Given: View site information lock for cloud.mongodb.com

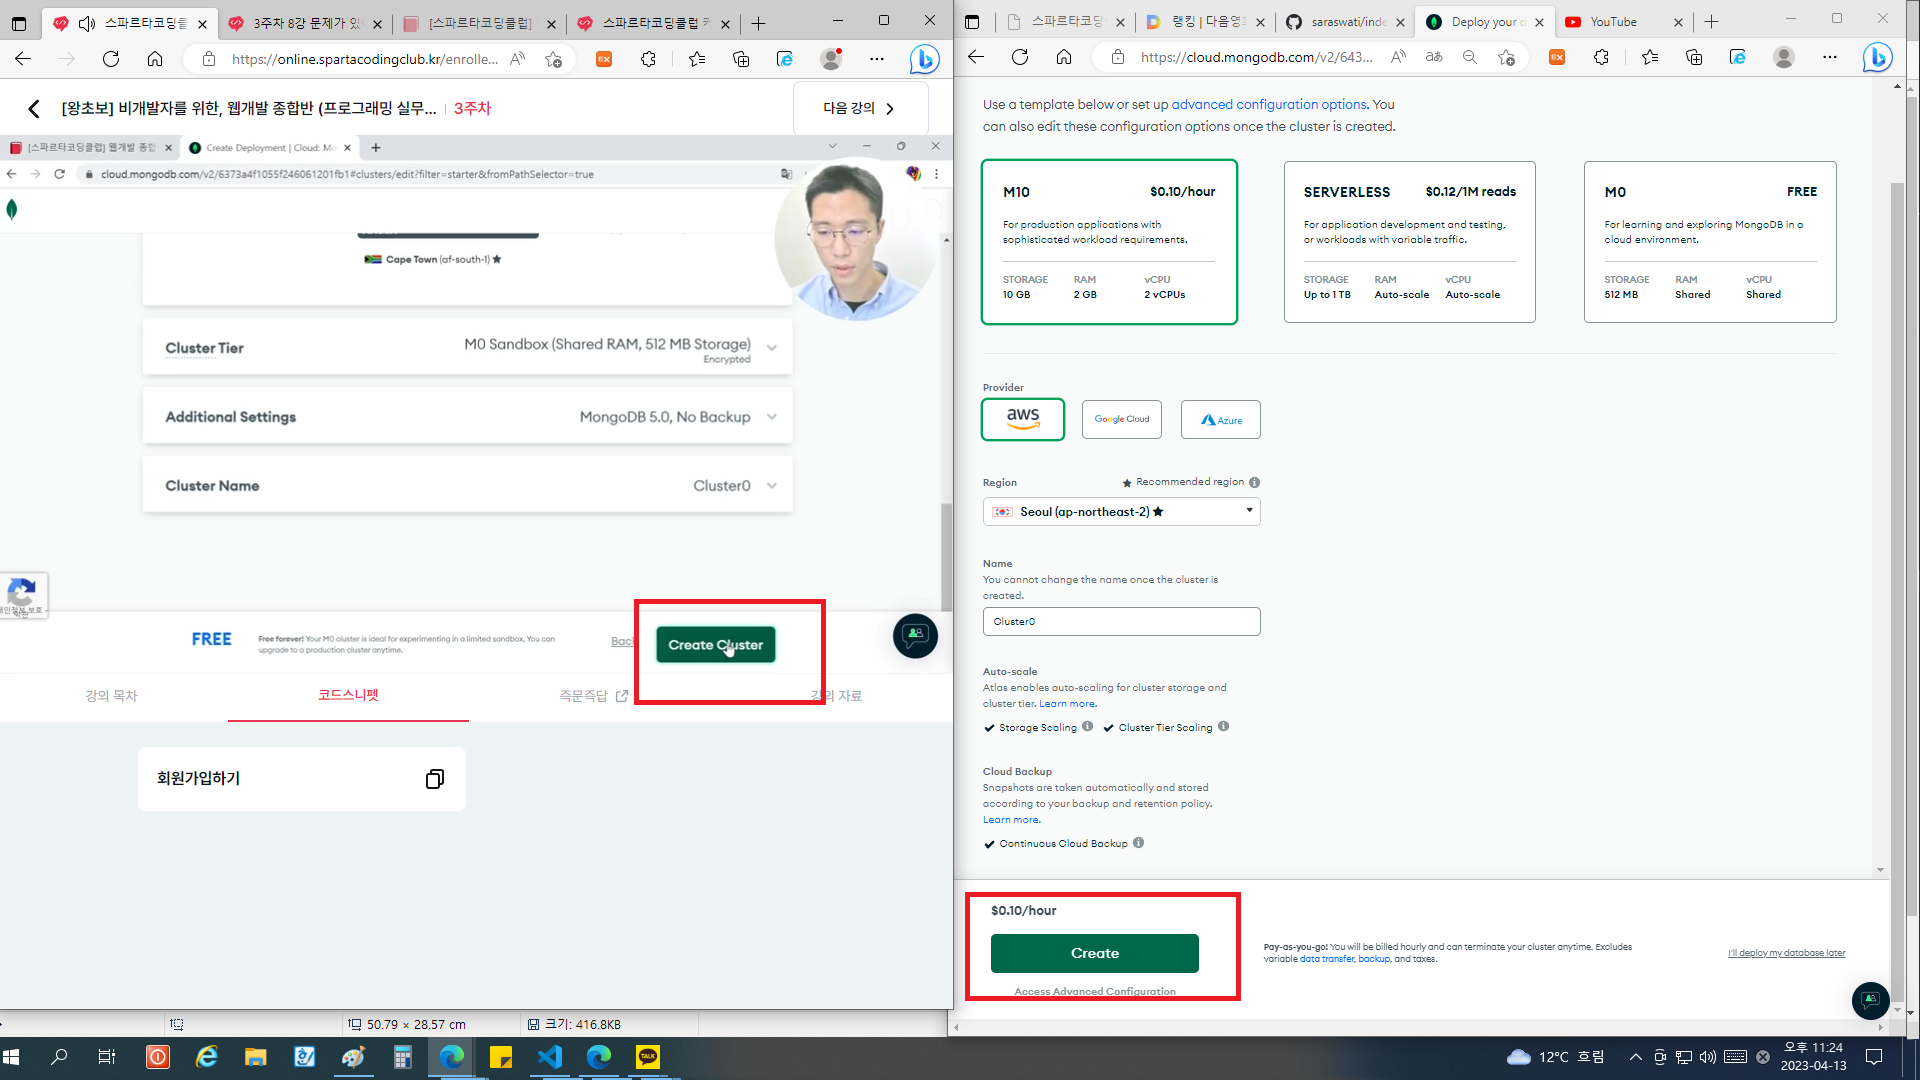Looking at the screenshot, I should click(x=1118, y=57).
